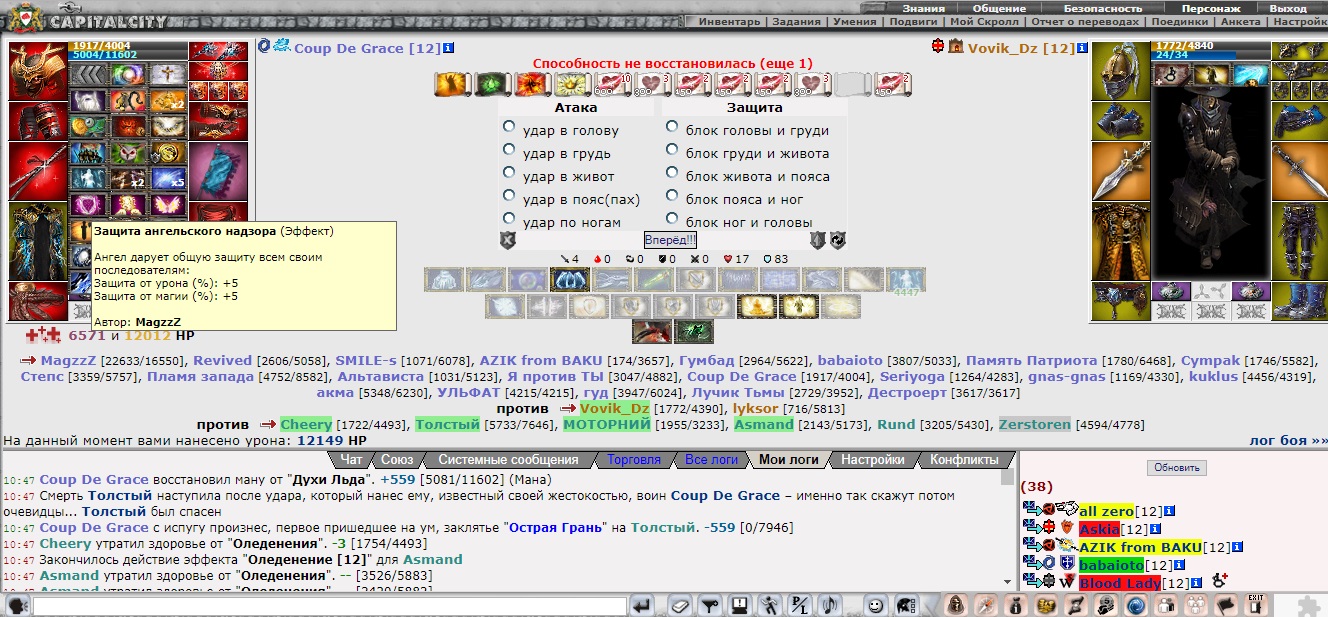Screen dimensions: 1328x617
Task: Switch to the Союз tab
Action: (x=396, y=460)
